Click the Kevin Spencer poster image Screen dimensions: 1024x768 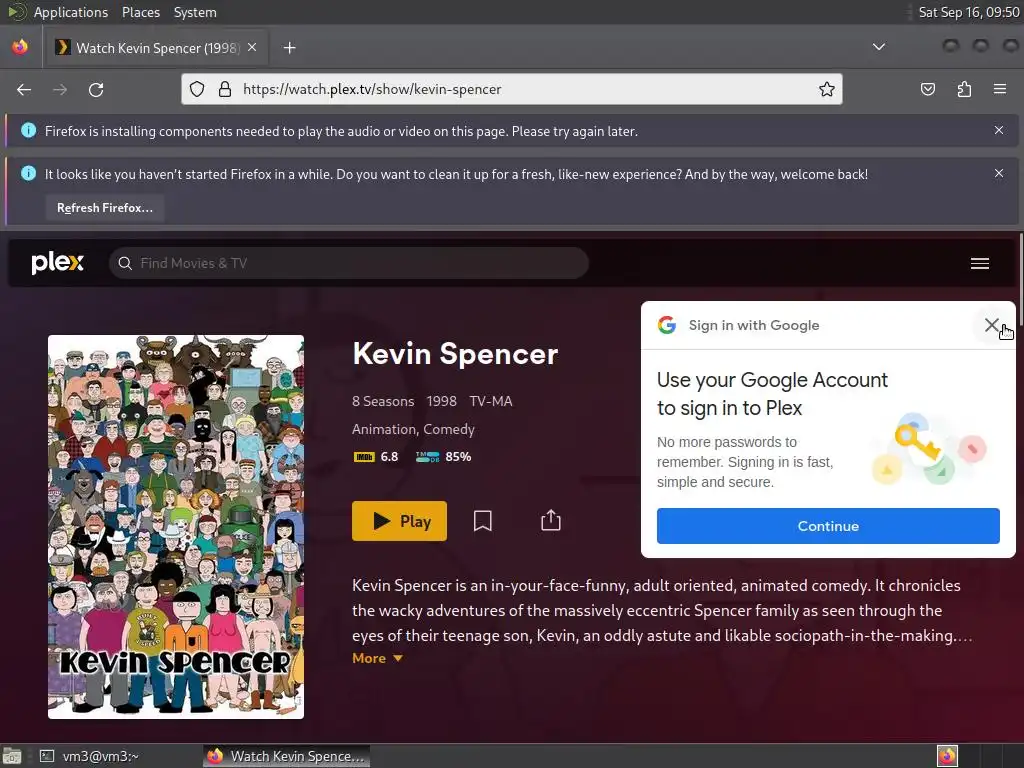[x=176, y=526]
